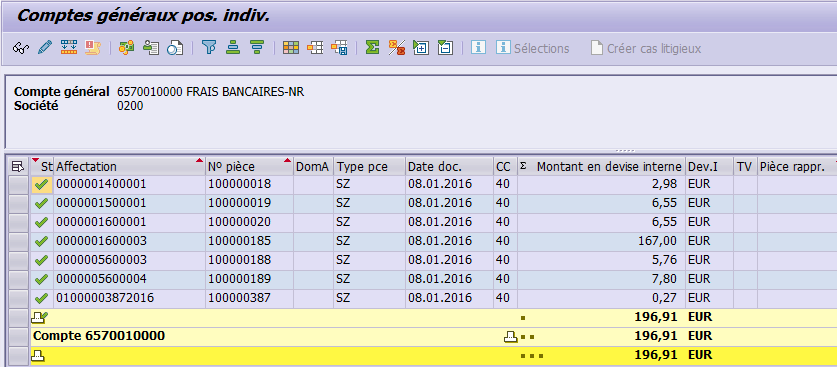Click the info icon next to Sélections

coord(503,47)
